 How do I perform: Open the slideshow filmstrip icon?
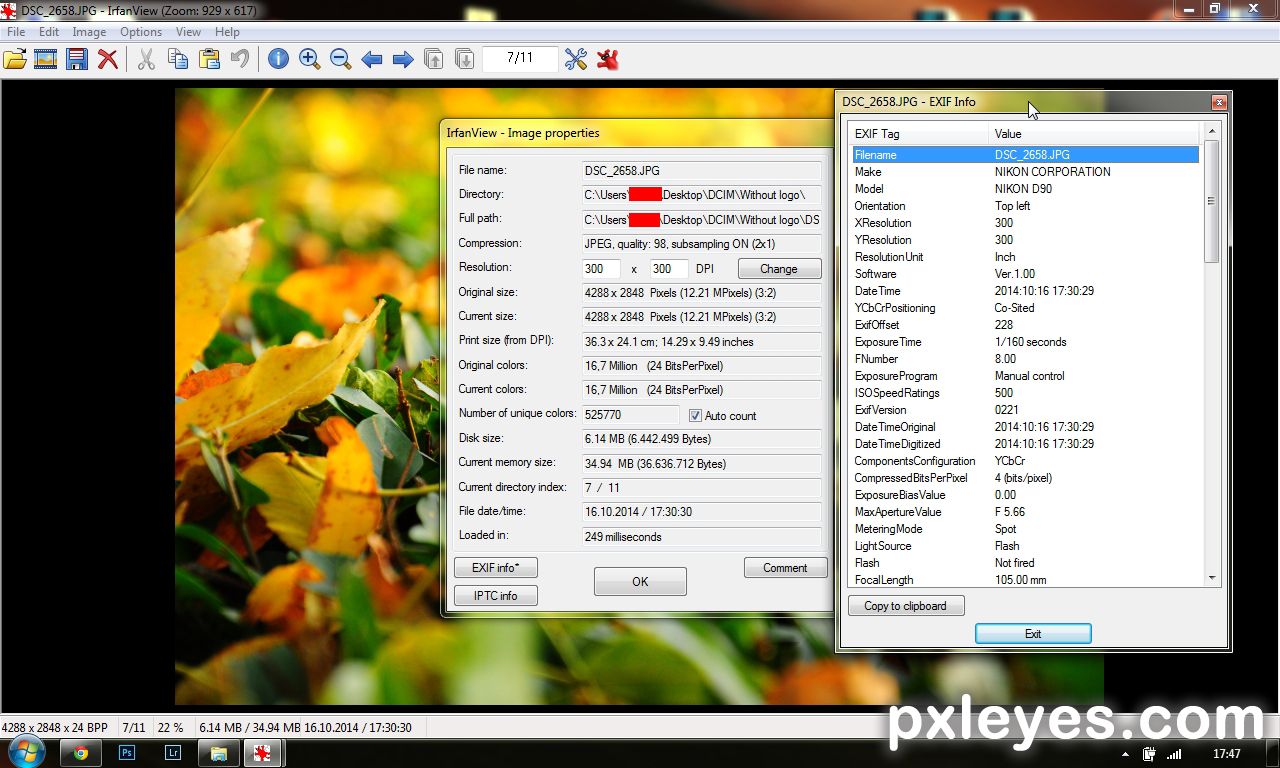point(45,59)
